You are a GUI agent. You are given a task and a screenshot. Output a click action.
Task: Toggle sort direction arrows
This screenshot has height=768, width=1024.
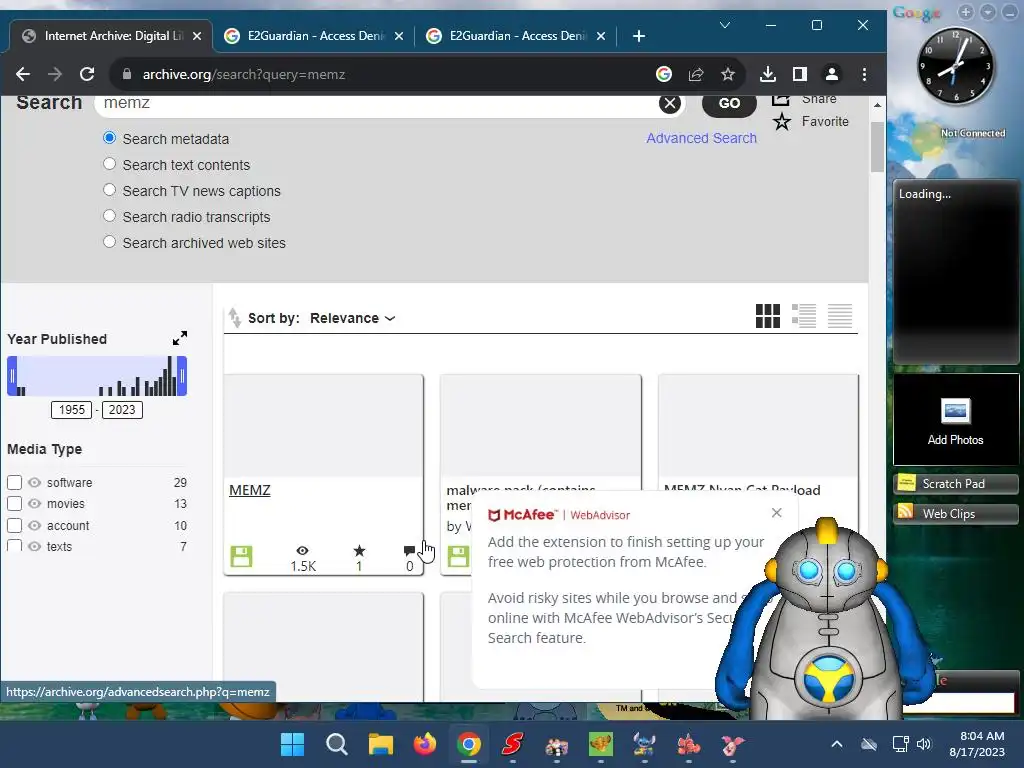(234, 318)
